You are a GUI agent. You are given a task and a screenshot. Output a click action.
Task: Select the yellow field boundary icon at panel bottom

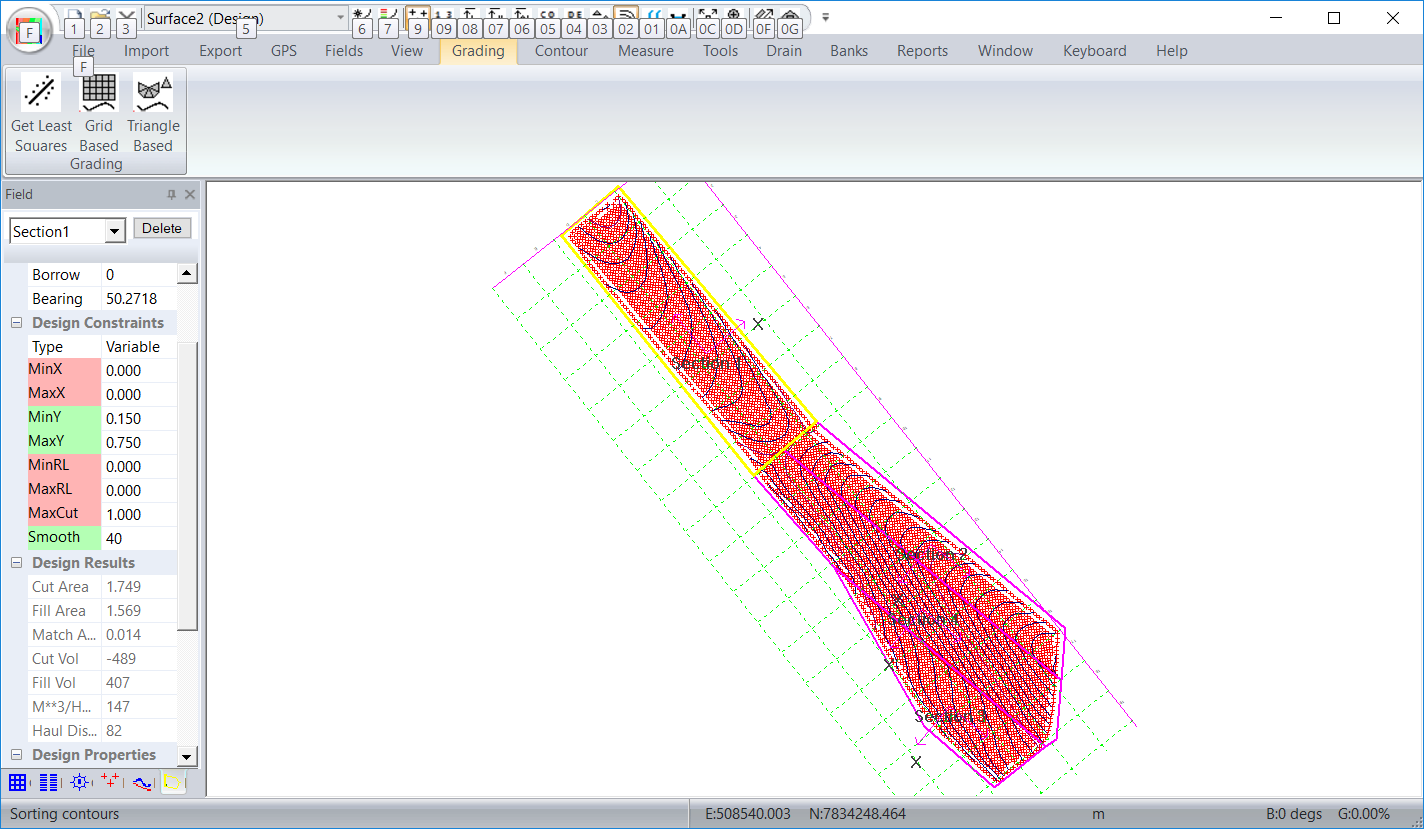(173, 782)
